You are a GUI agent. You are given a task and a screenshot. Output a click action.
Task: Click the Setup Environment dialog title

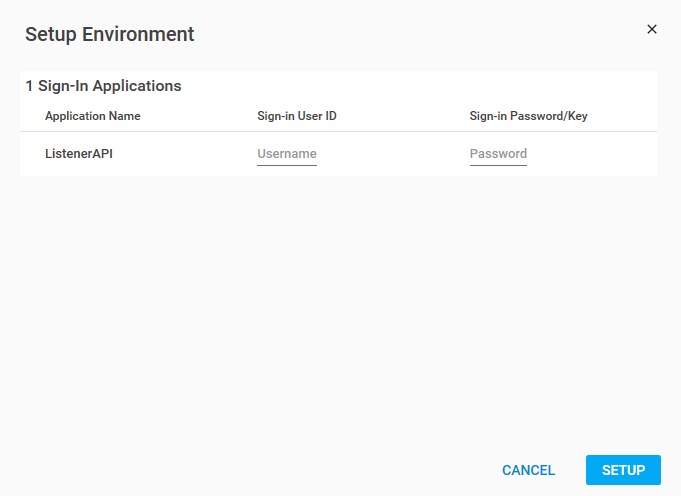pos(110,34)
